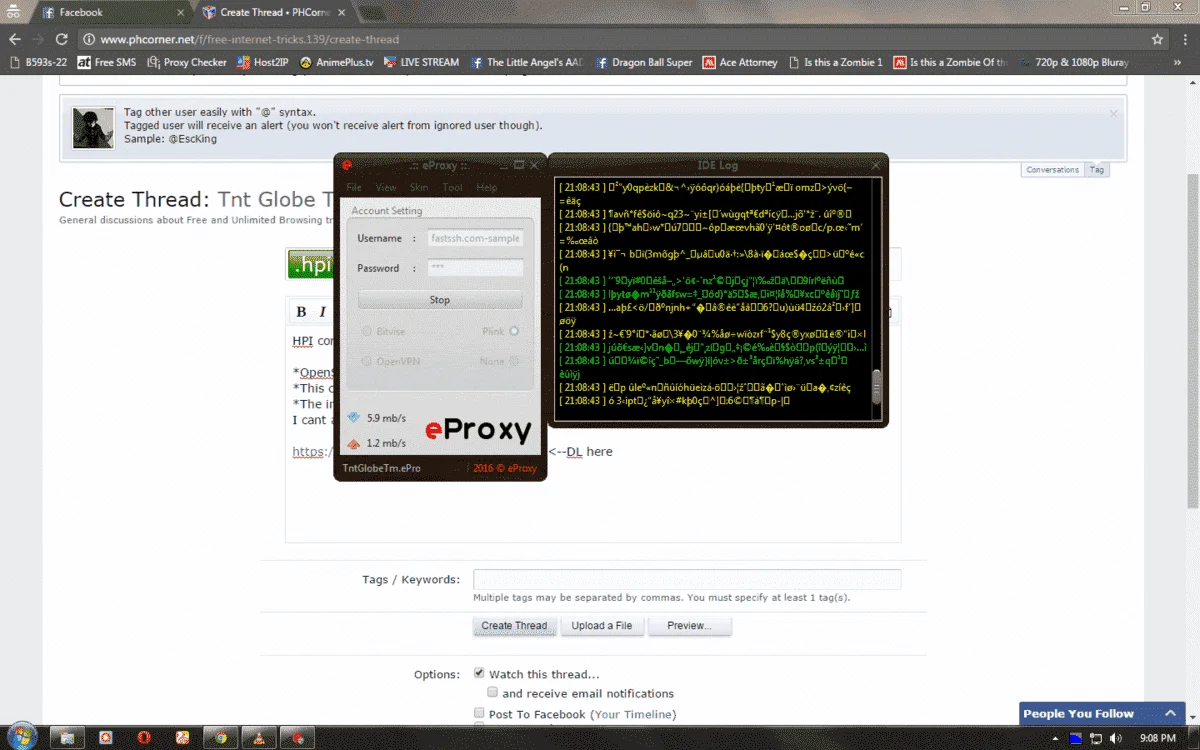The width and height of the screenshot is (1200, 750).
Task: Click the TntGlobeTm.ePro status text
Action: (382, 468)
